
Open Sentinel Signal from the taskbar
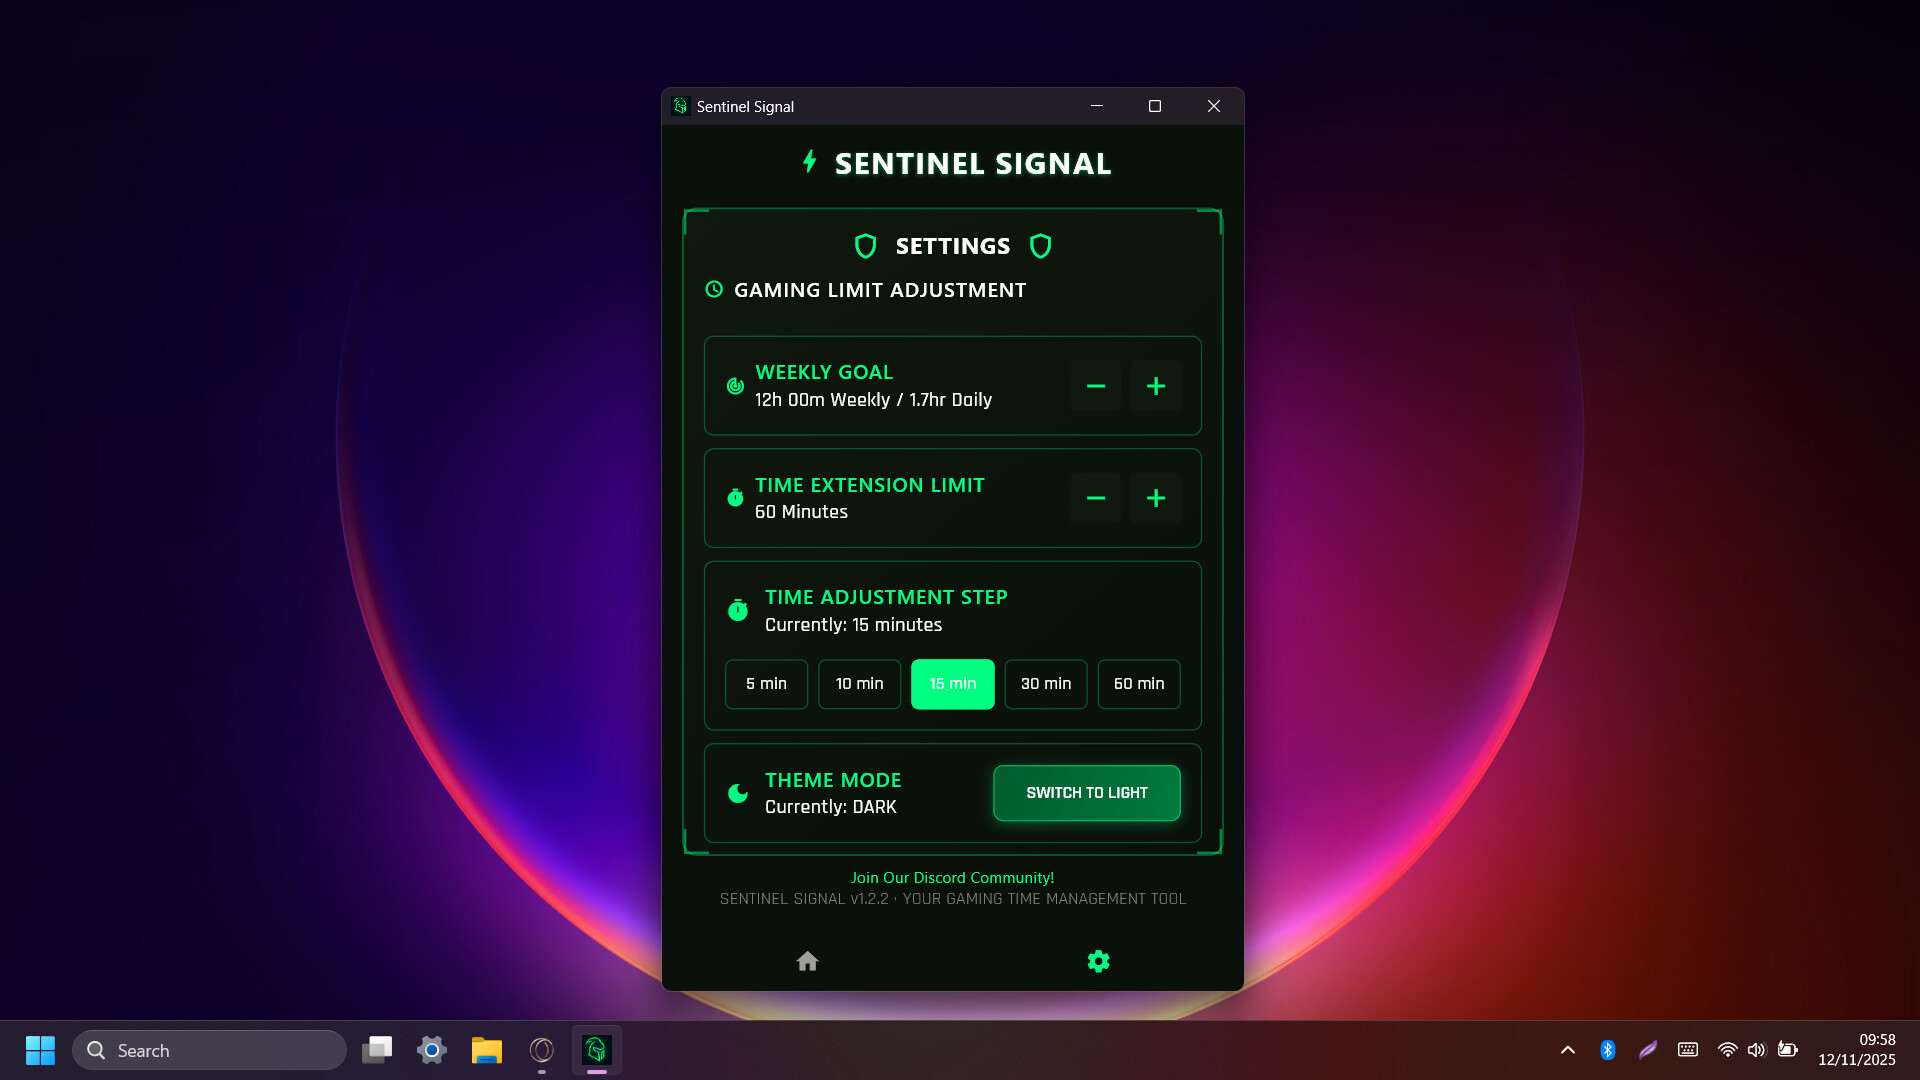coord(596,1050)
